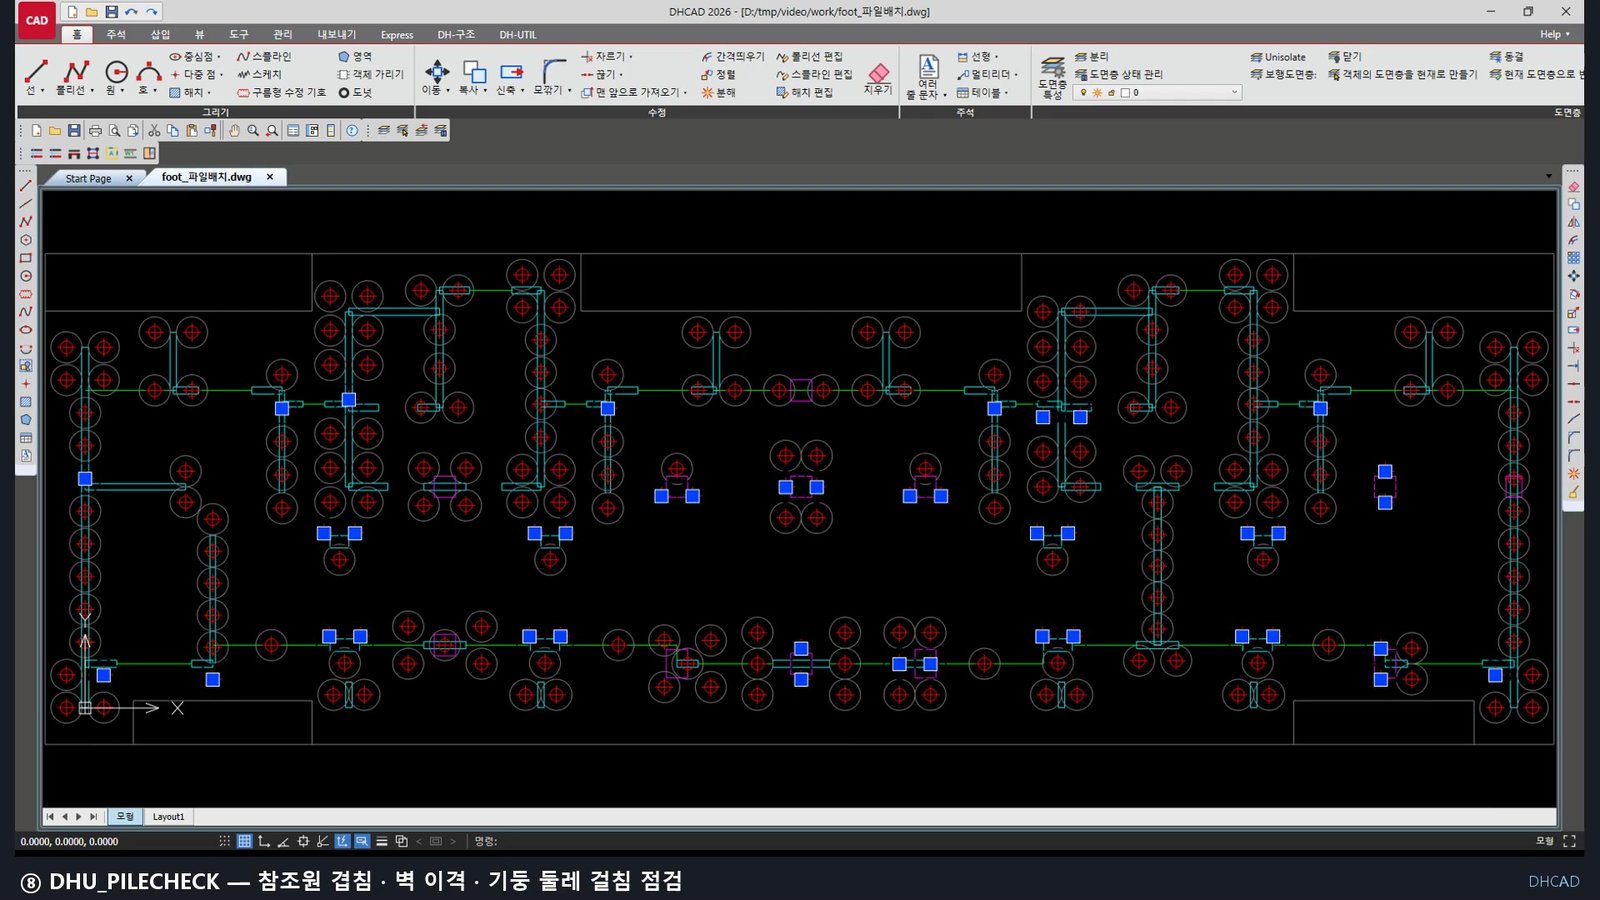Image resolution: width=1600 pixels, height=900 pixels.
Task: Toggle polar tracking angle icon in status bar
Action: pyautogui.click(x=284, y=841)
